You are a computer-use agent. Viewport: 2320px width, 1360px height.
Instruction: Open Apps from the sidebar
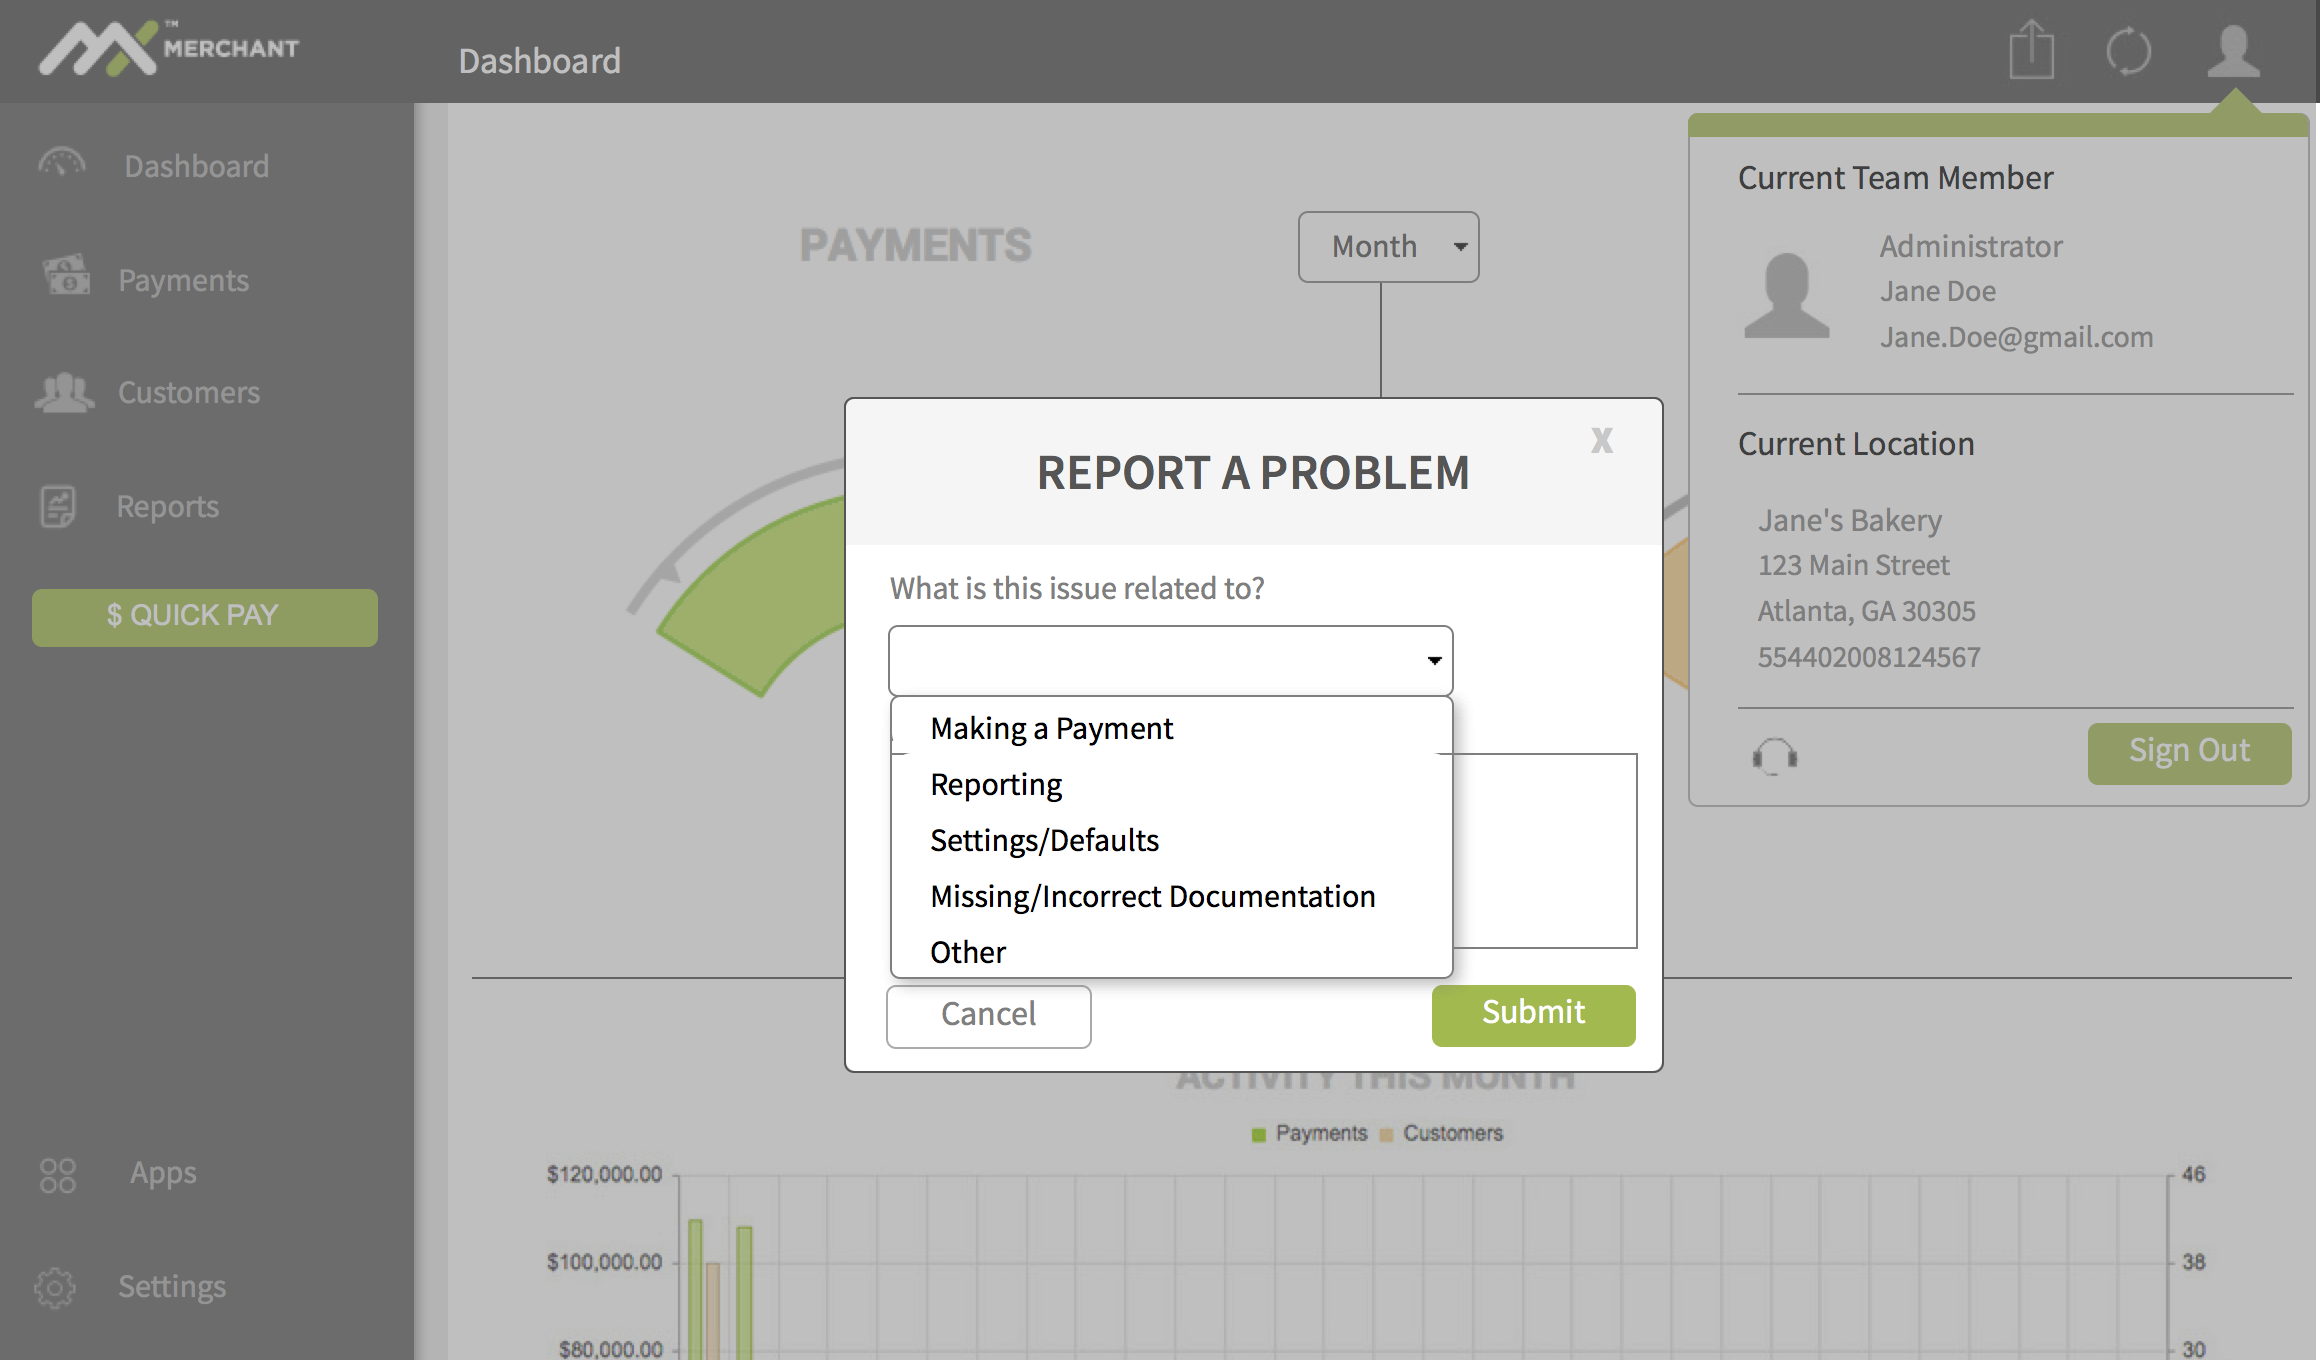[162, 1173]
